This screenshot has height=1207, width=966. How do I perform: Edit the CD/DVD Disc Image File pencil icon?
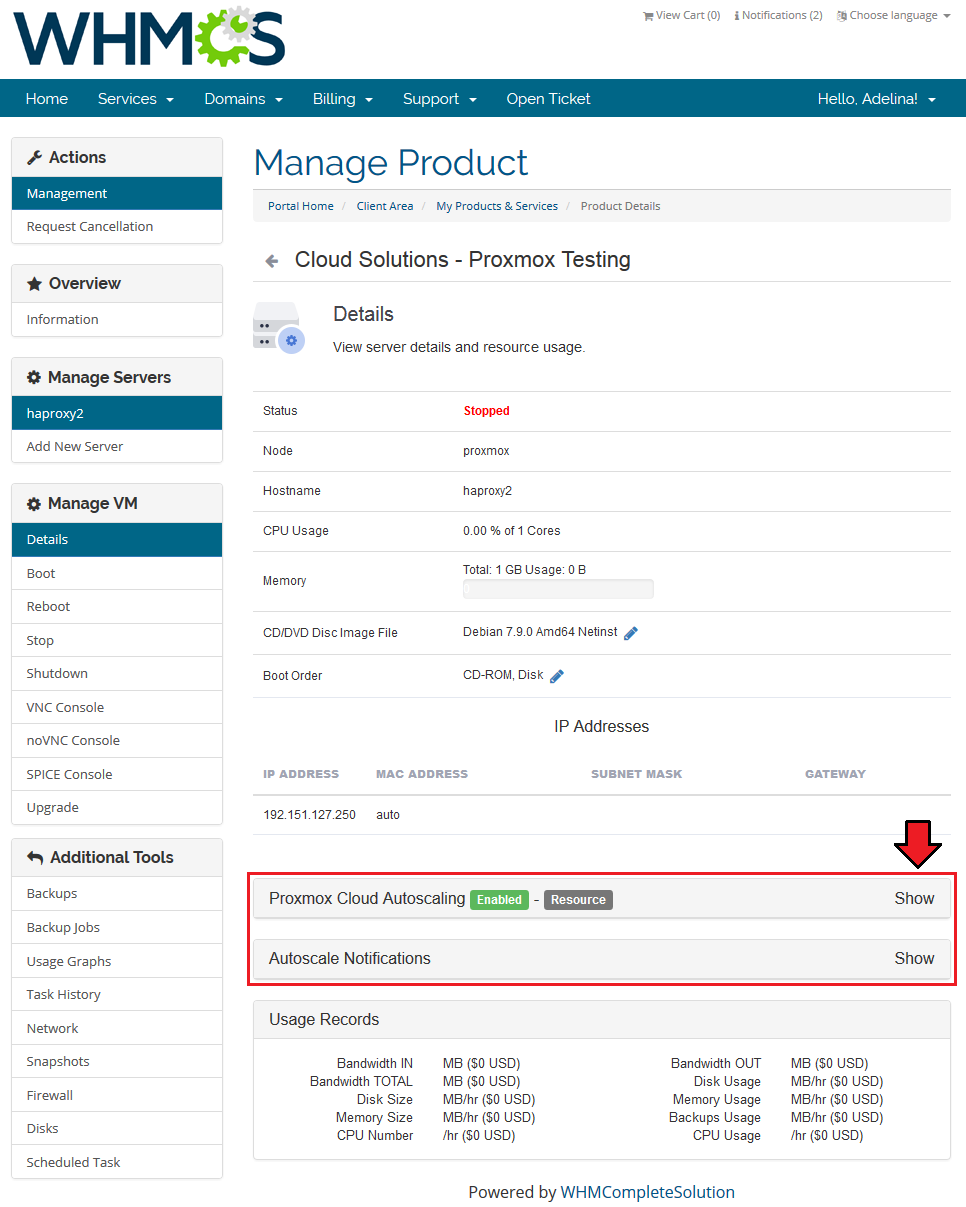point(631,633)
